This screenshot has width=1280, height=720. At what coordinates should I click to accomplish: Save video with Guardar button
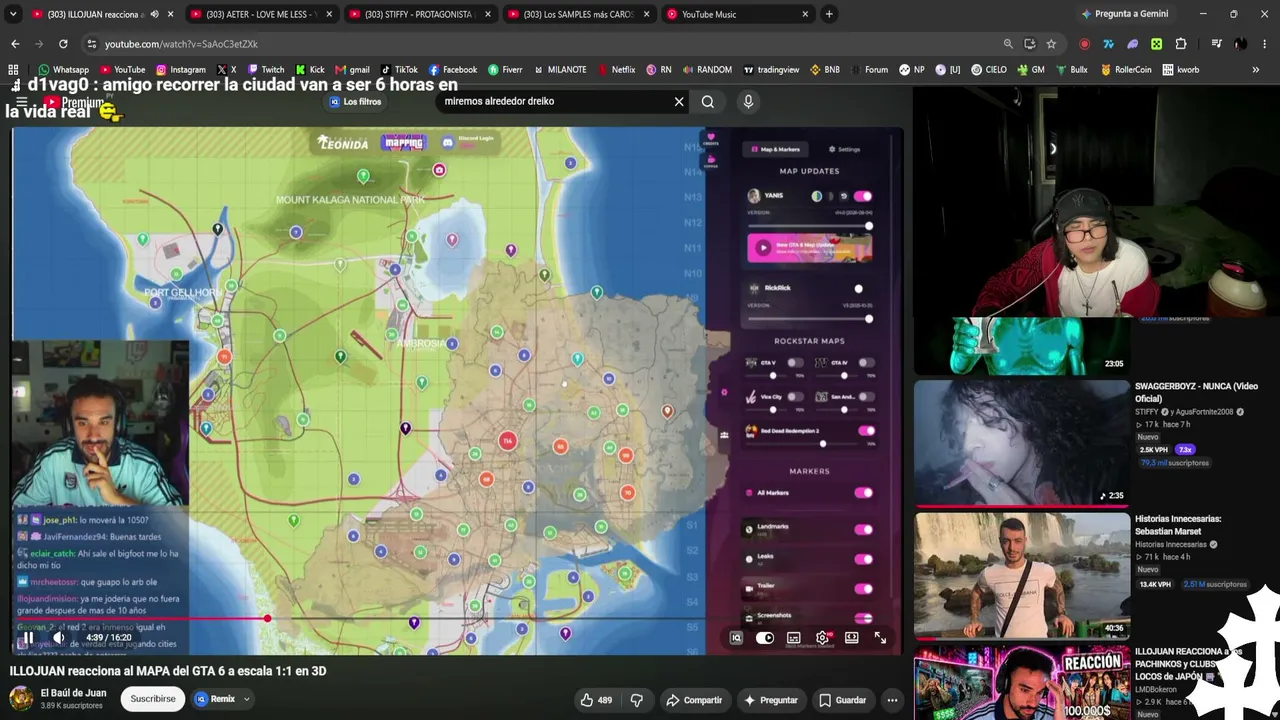pos(842,700)
